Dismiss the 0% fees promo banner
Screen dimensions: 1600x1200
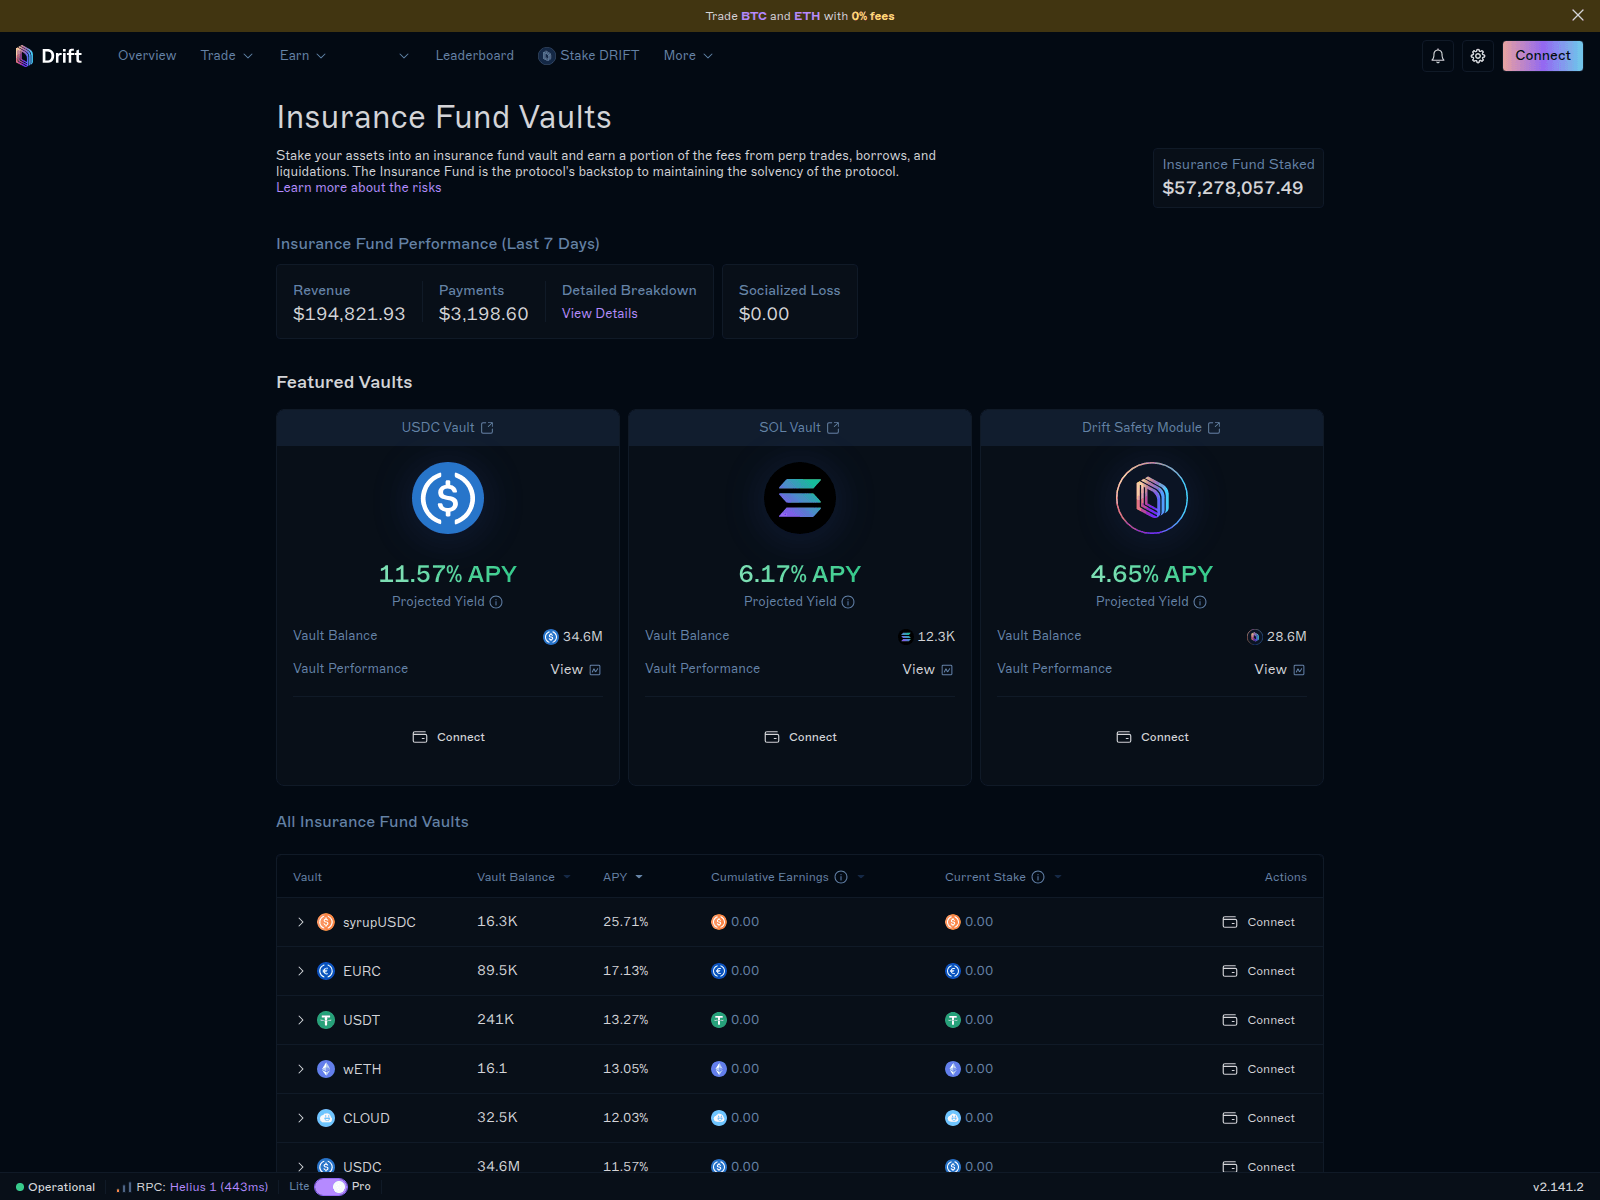[x=1577, y=15]
